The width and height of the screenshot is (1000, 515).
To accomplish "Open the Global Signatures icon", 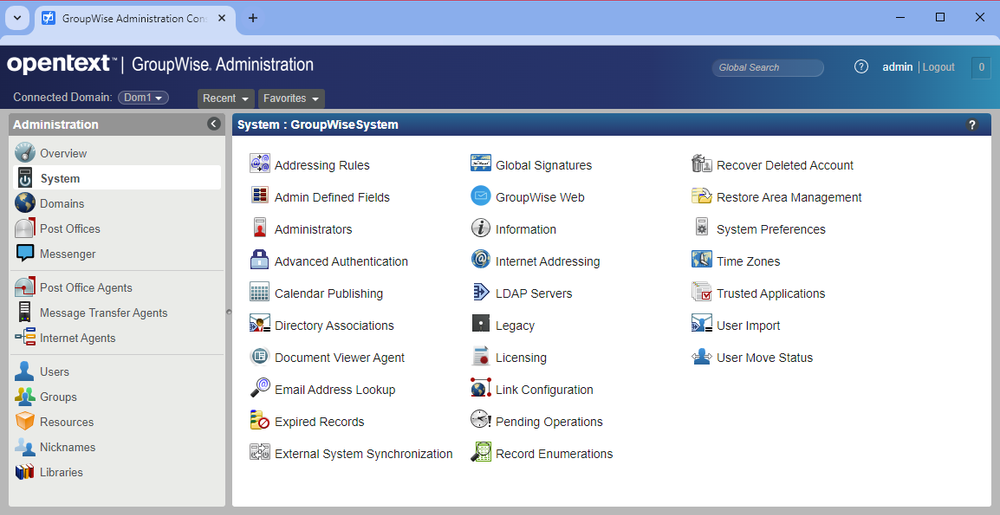I will [481, 164].
